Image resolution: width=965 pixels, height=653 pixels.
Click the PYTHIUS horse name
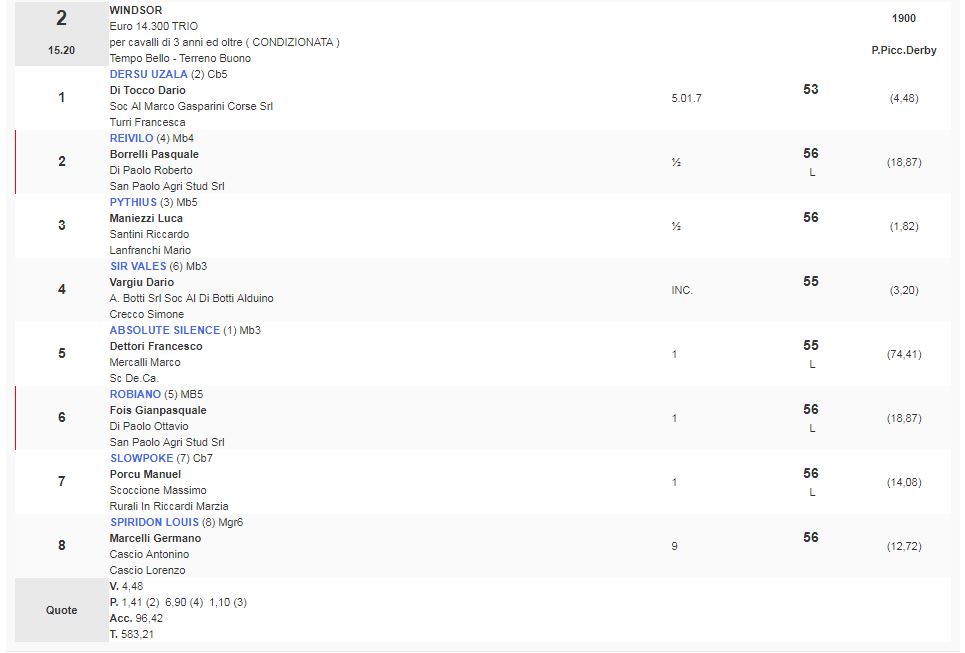click(133, 202)
